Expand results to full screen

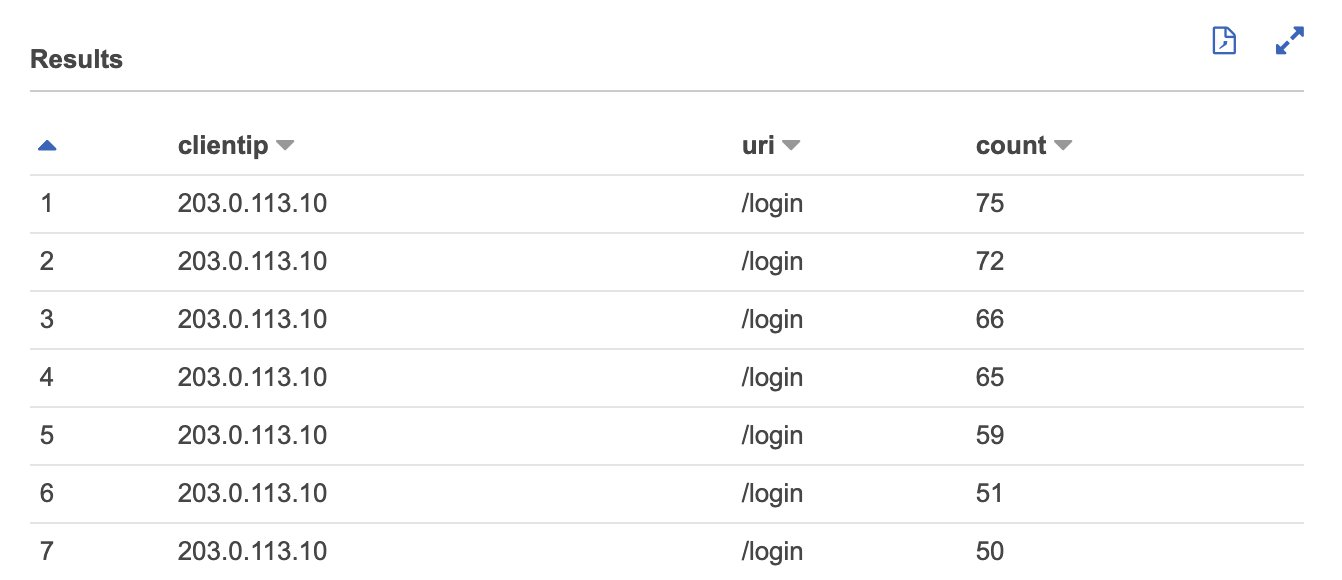point(1290,41)
